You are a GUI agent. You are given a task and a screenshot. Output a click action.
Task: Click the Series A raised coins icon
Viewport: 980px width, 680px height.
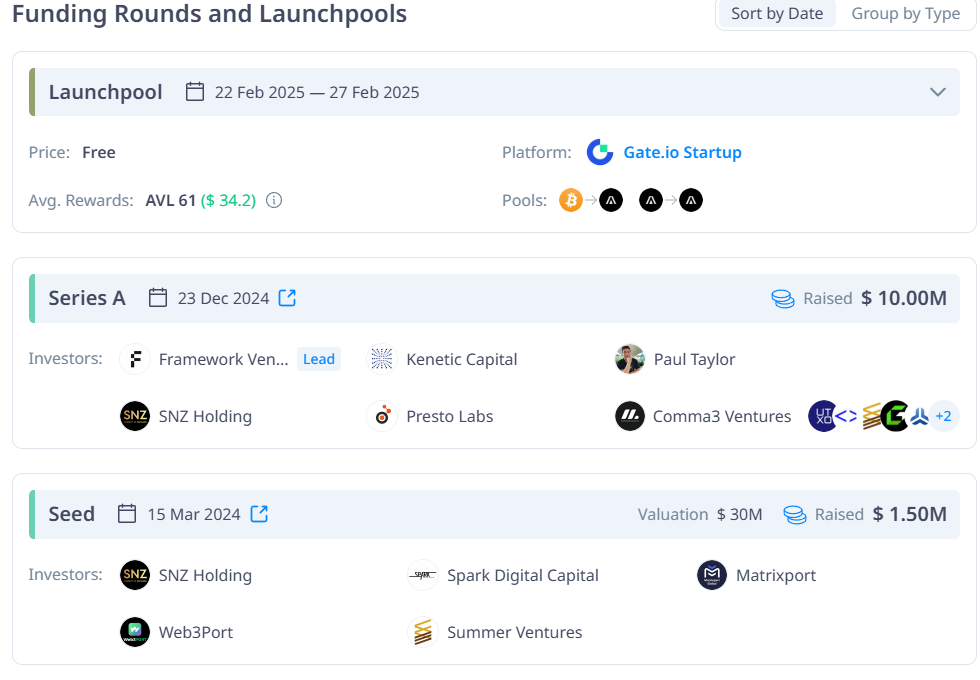click(782, 299)
